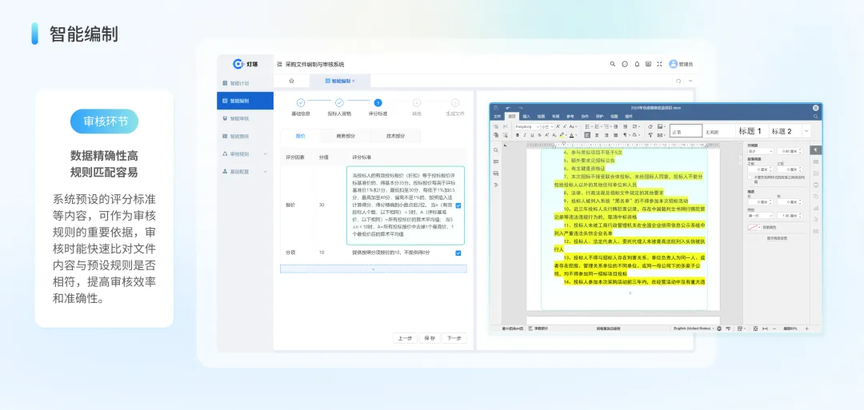
Task: Open the background color swatch dropdown
Action: pyautogui.click(x=754, y=227)
